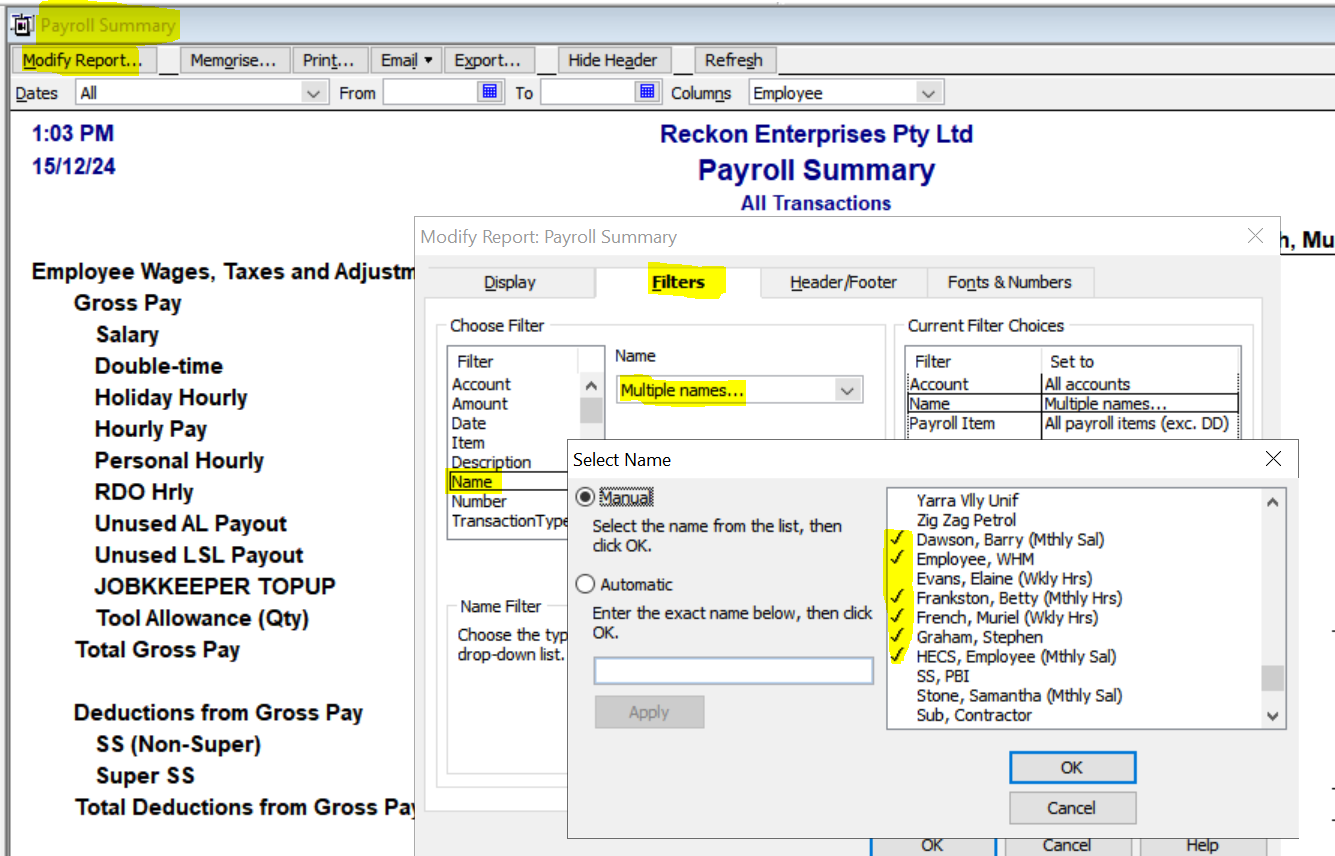Viewport: 1335px width, 856px height.
Task: Cancel the Select Name dialog
Action: click(x=1072, y=807)
